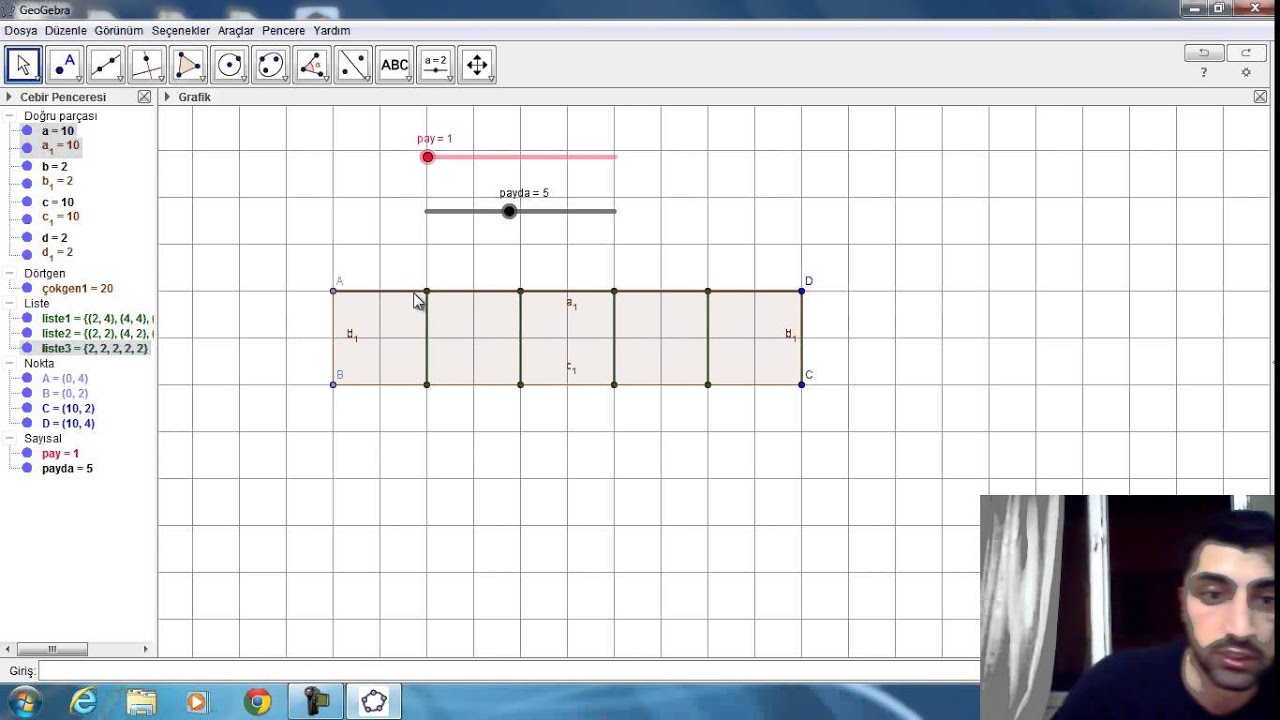This screenshot has height=720, width=1280.
Task: Open Chrome from the taskbar
Action: (257, 702)
